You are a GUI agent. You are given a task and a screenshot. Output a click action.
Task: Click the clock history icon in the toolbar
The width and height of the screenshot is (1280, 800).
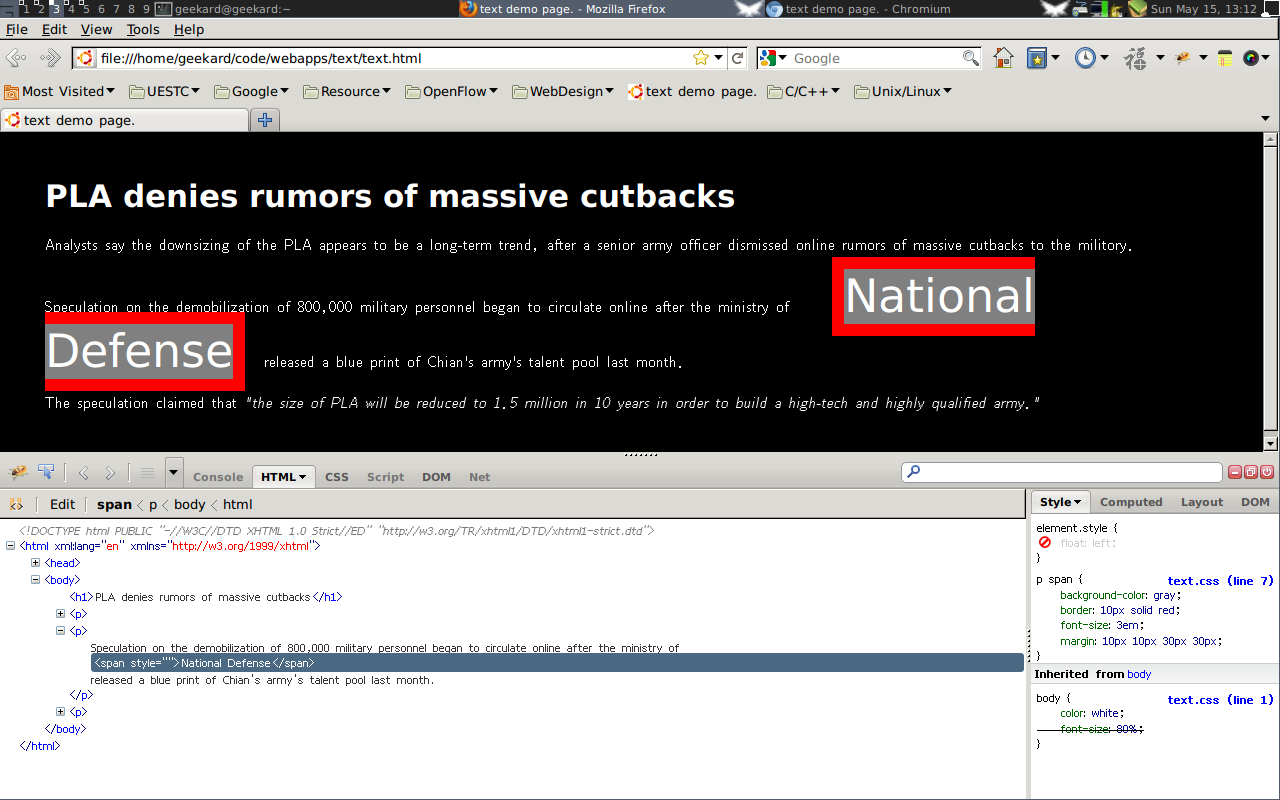(1085, 58)
